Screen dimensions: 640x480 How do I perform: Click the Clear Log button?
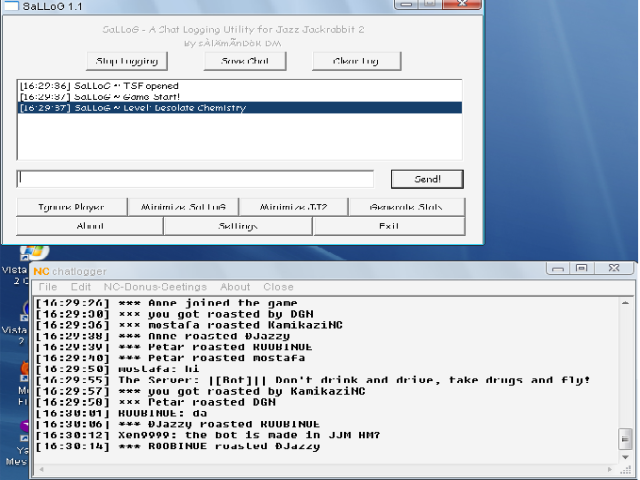(x=356, y=61)
